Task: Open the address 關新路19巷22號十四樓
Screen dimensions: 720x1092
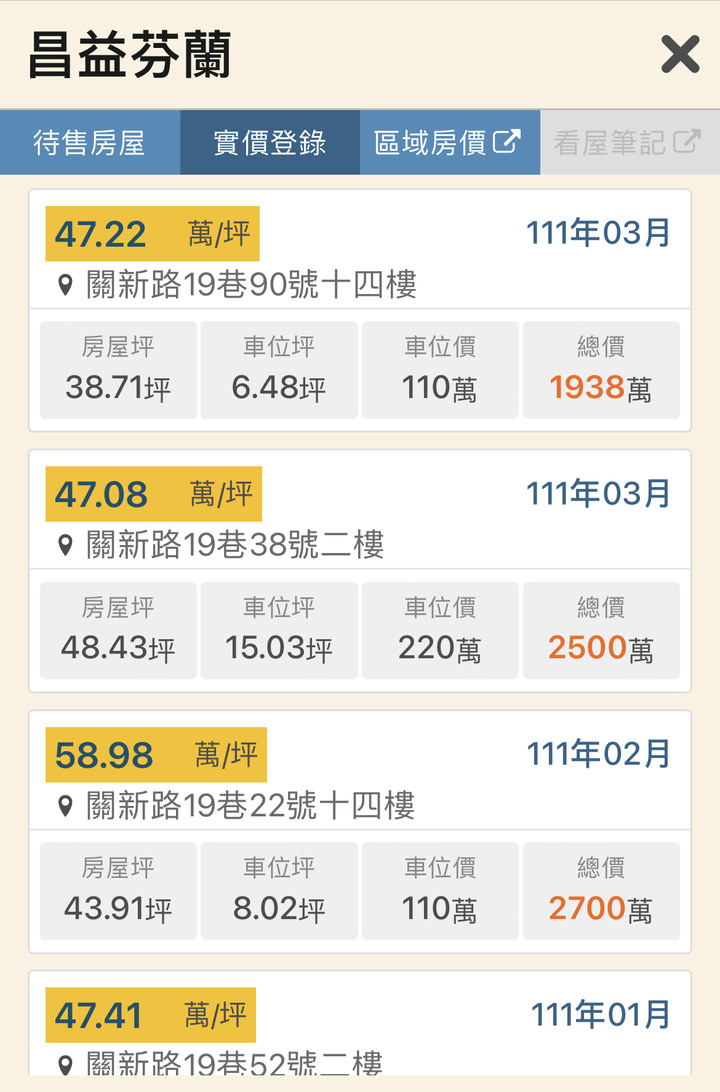Action: [x=251, y=806]
